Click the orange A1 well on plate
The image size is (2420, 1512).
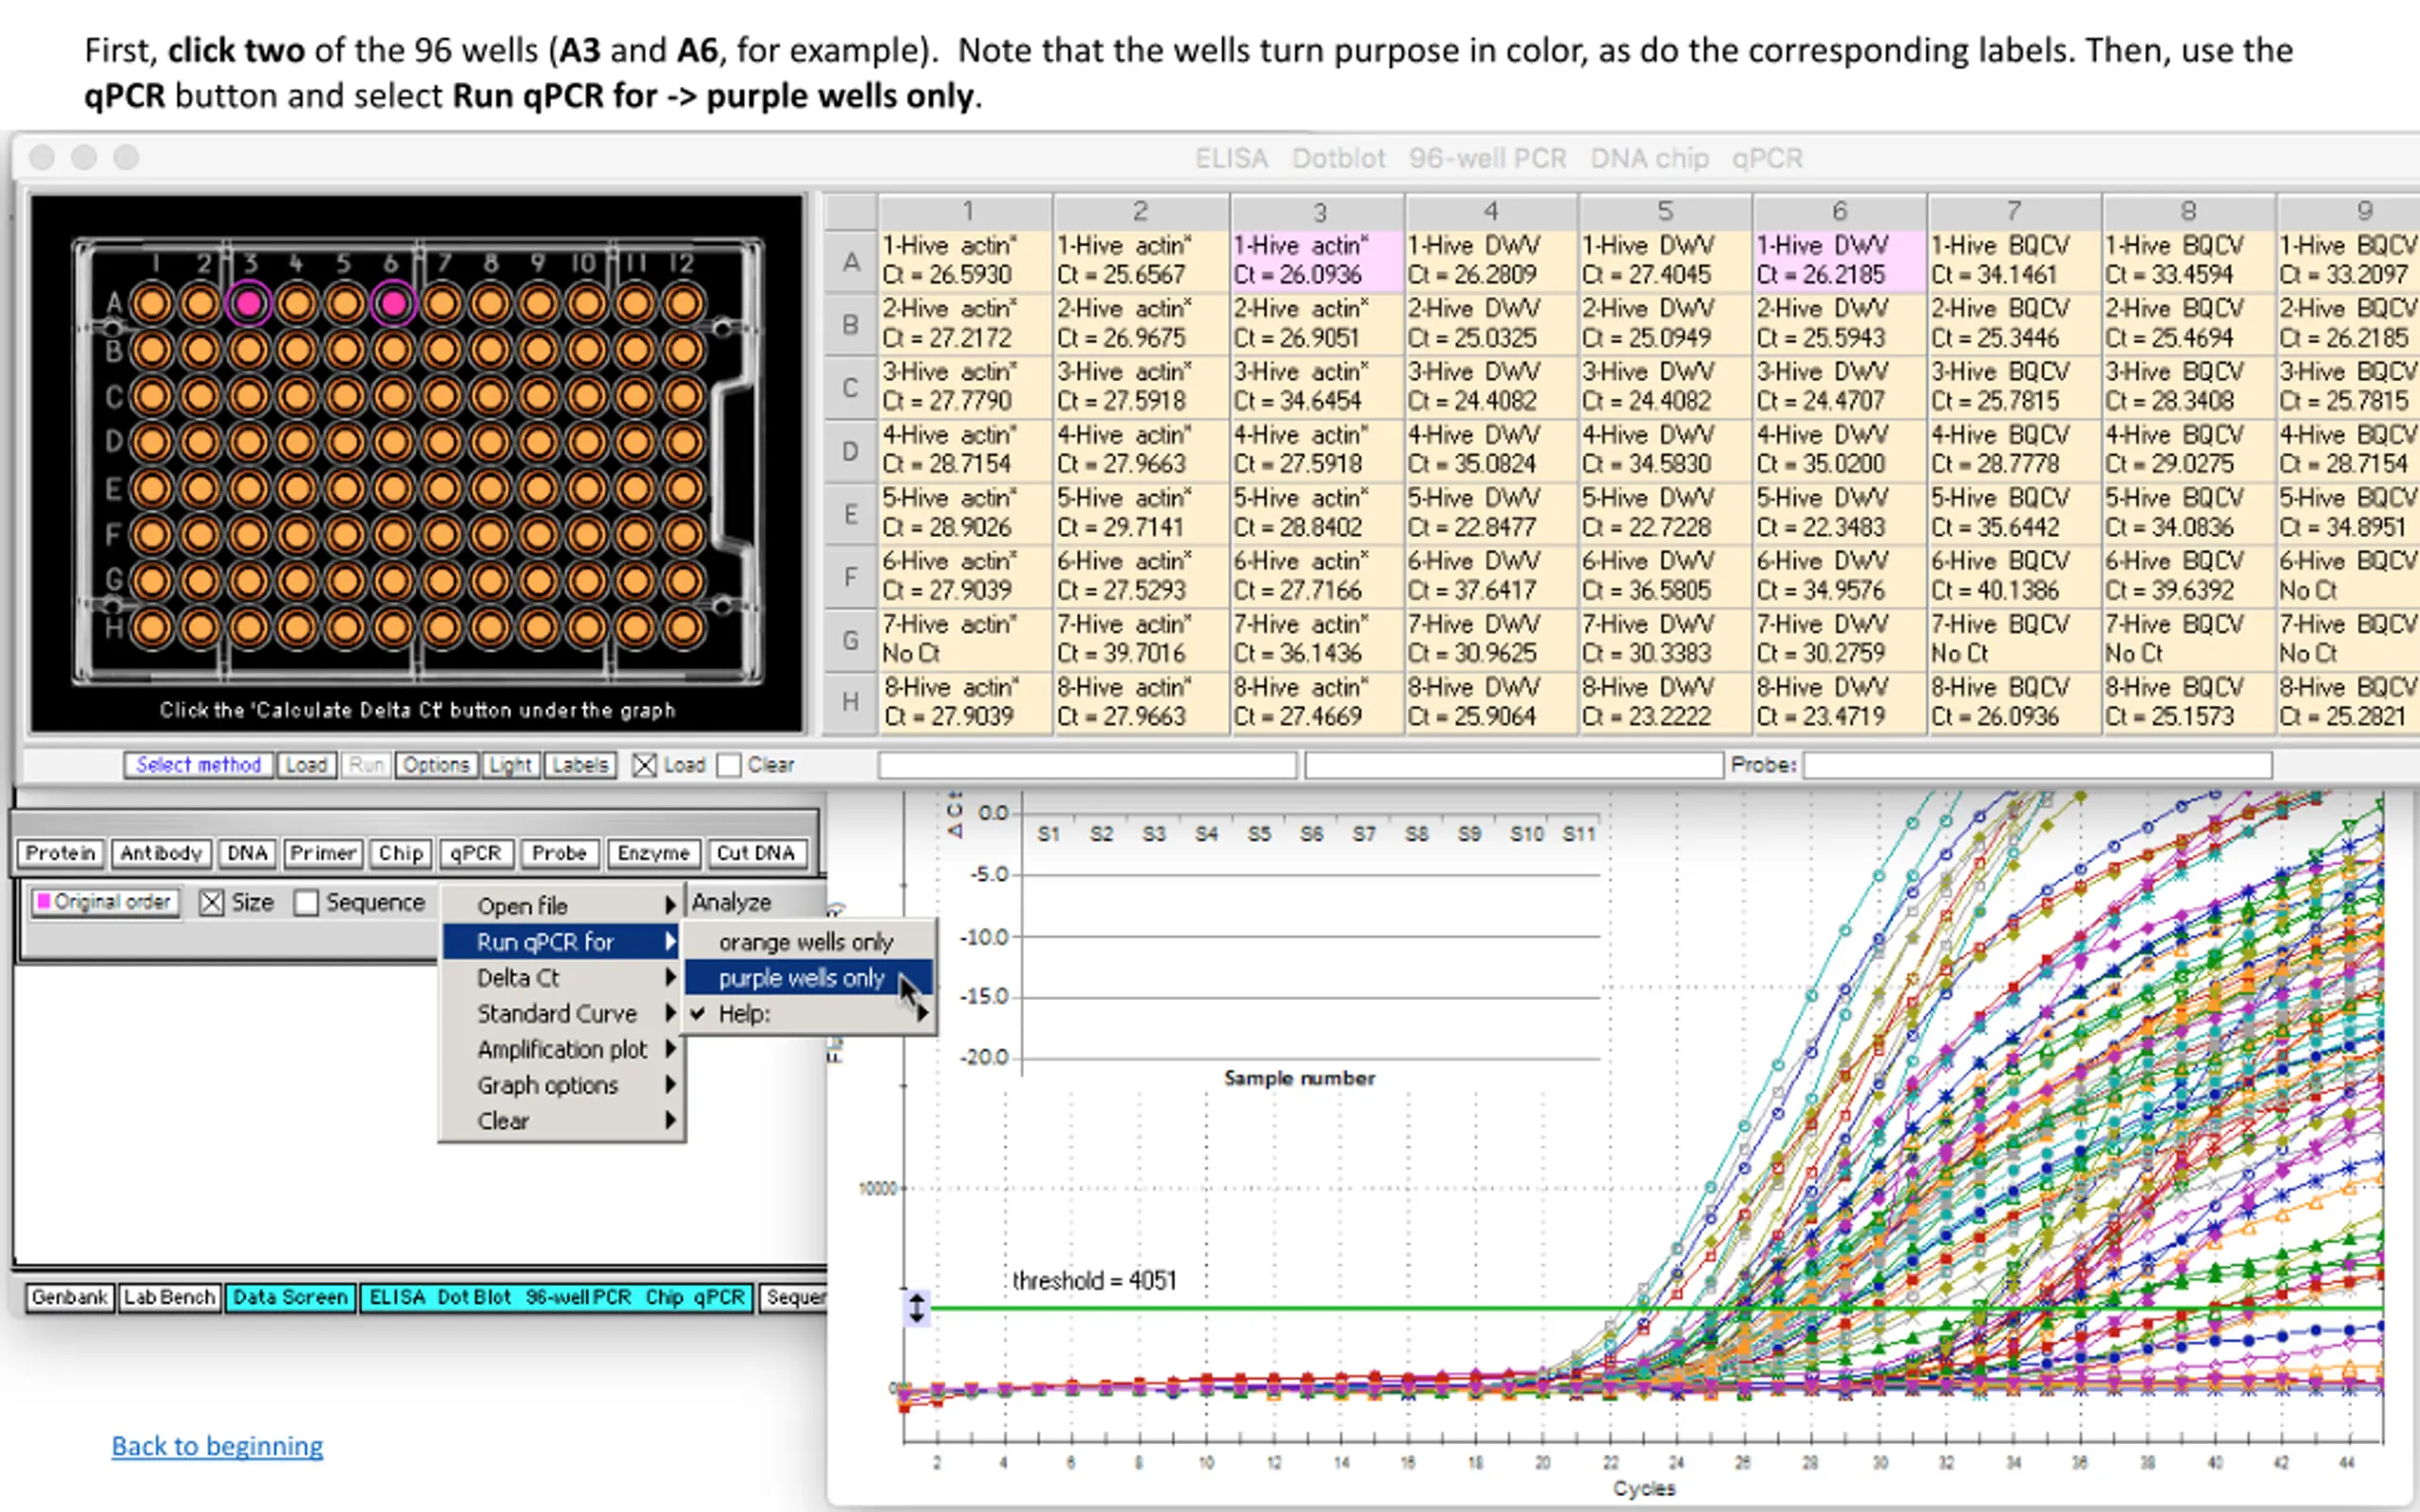[152, 303]
